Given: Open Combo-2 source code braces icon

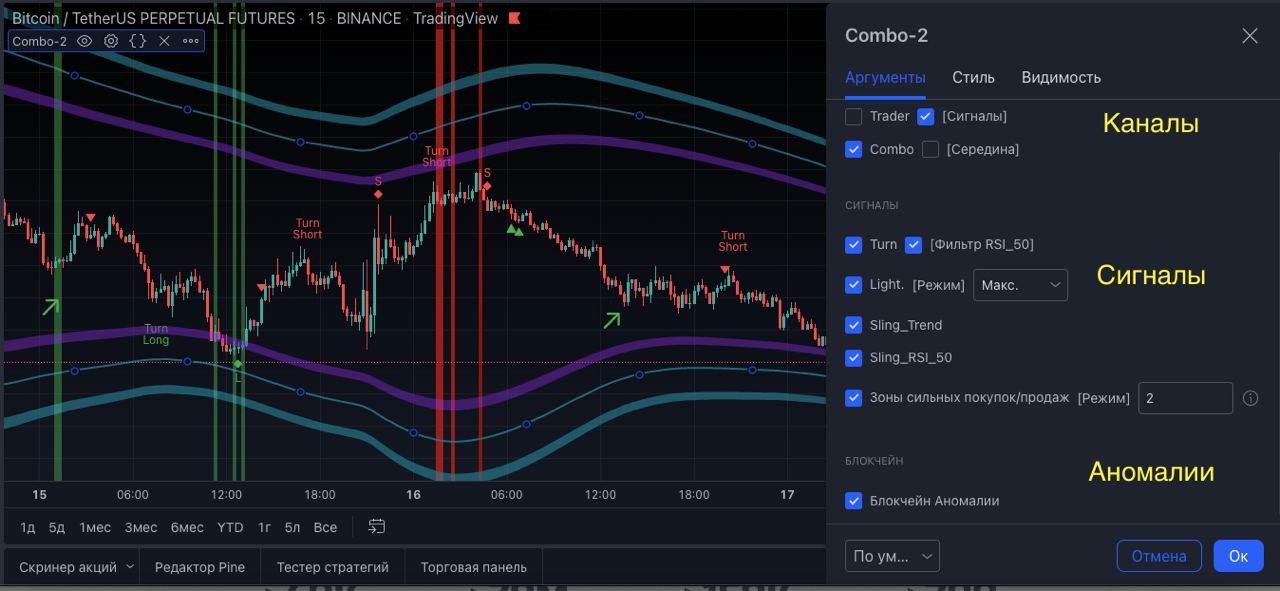Looking at the screenshot, I should [x=138, y=41].
